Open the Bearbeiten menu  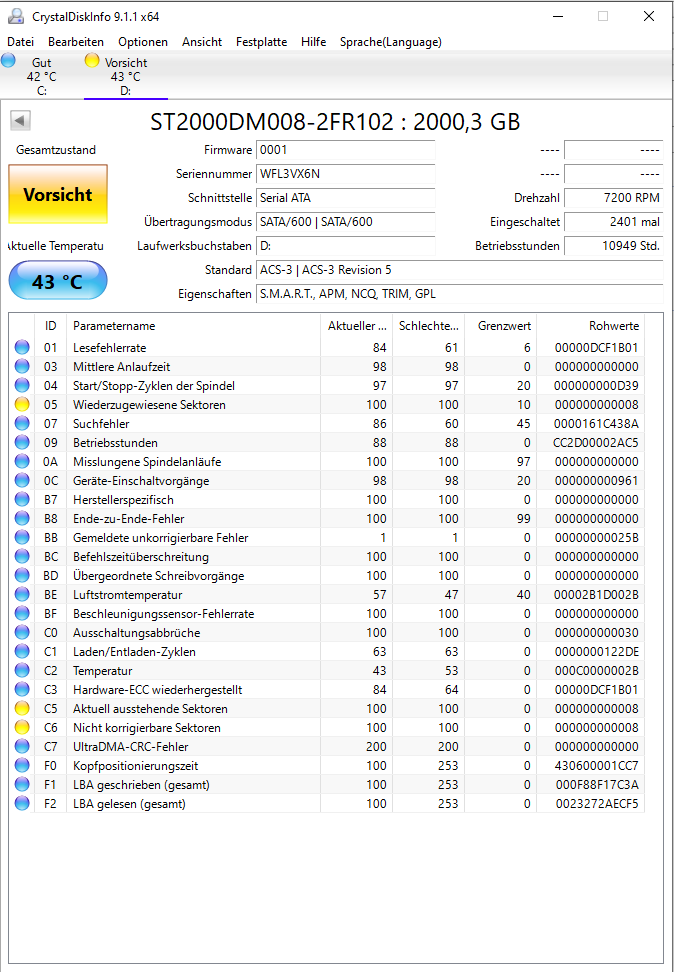76,42
